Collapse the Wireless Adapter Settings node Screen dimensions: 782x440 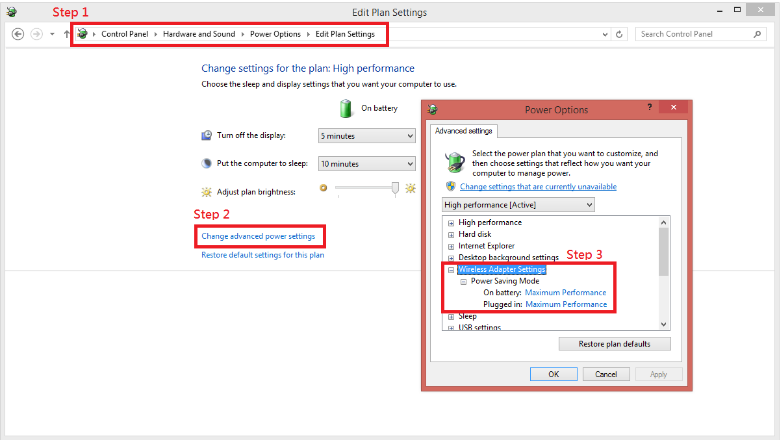tap(451, 270)
